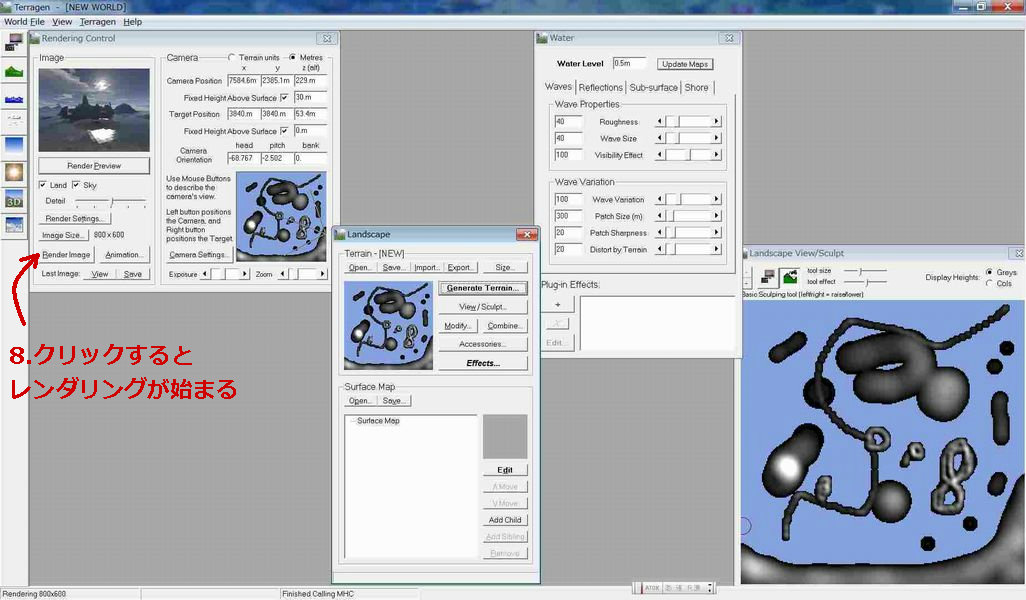Select the Surface Map tree item
Image resolution: width=1026 pixels, height=600 pixels.
(378, 421)
